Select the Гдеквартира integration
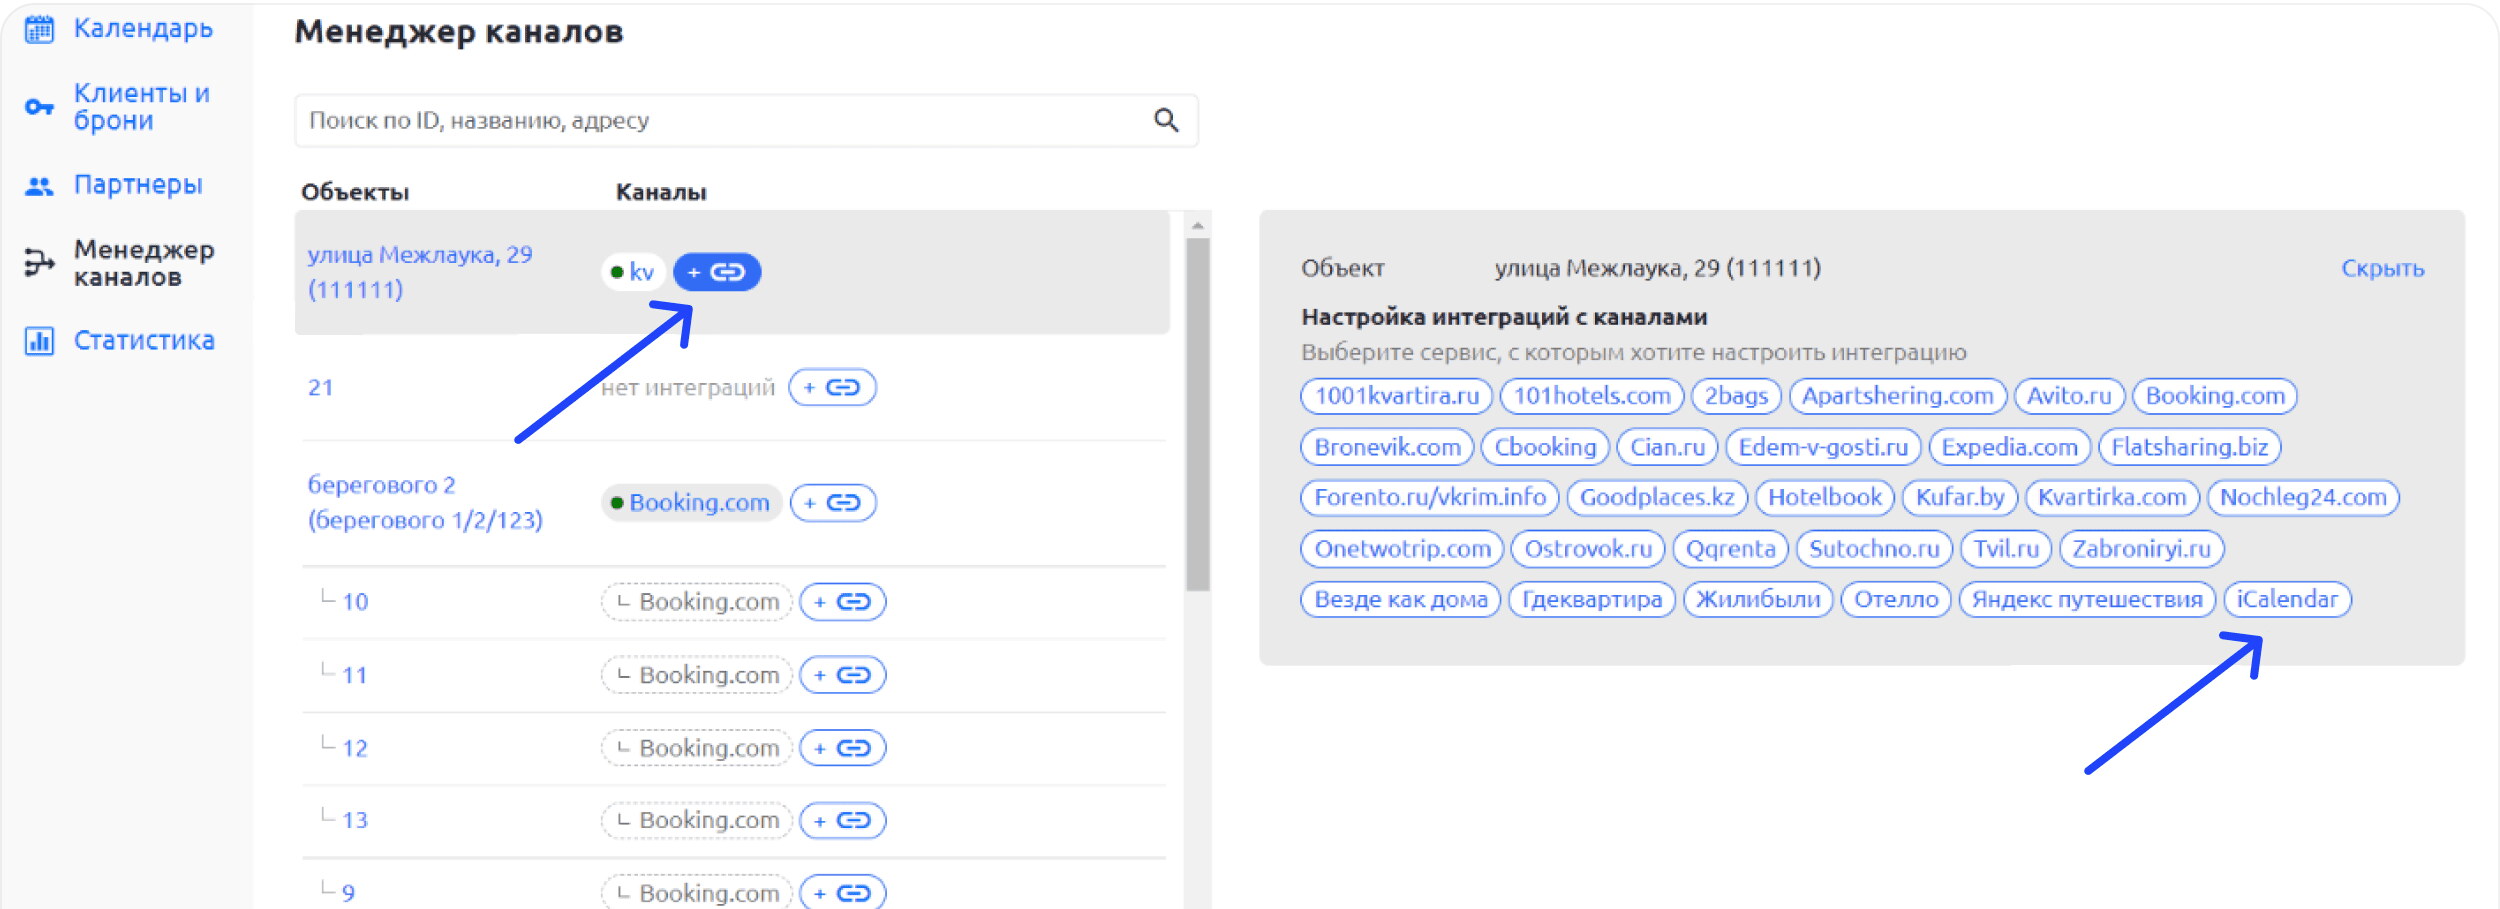Image resolution: width=2500 pixels, height=909 pixels. click(1592, 600)
